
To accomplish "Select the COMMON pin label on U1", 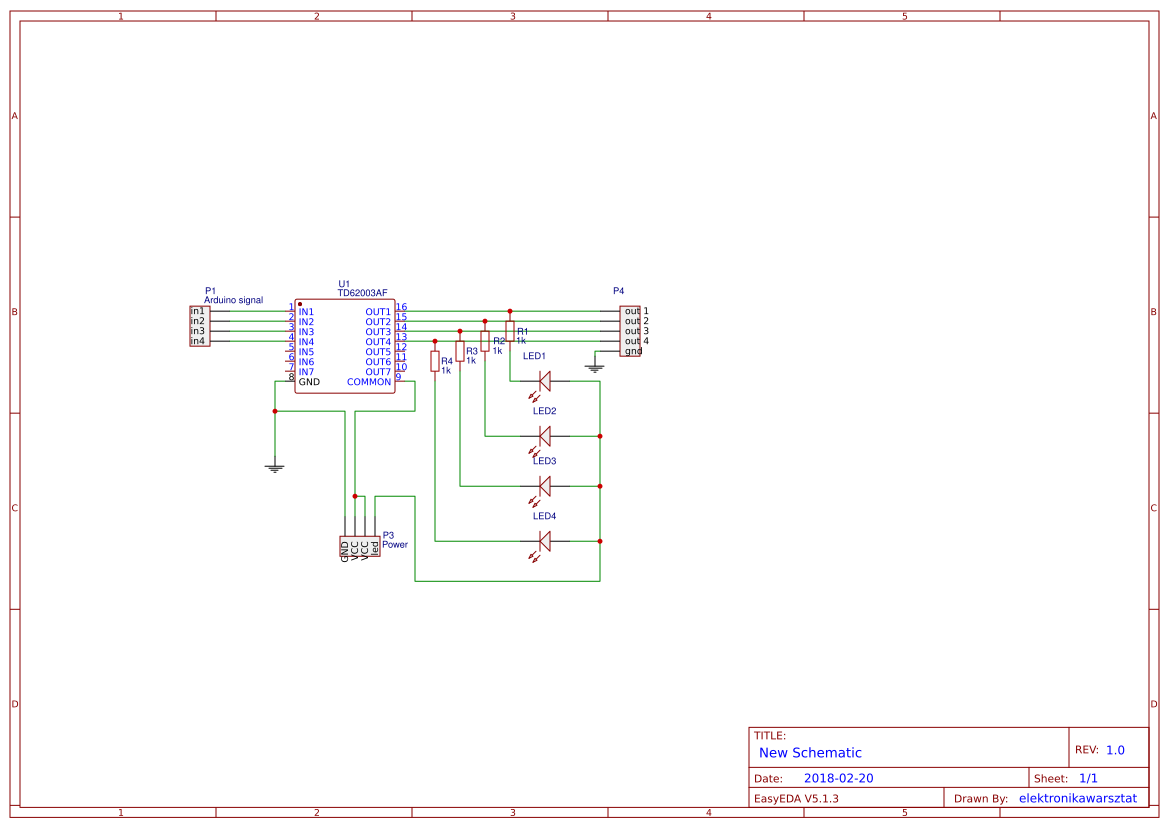I will click(x=367, y=382).
